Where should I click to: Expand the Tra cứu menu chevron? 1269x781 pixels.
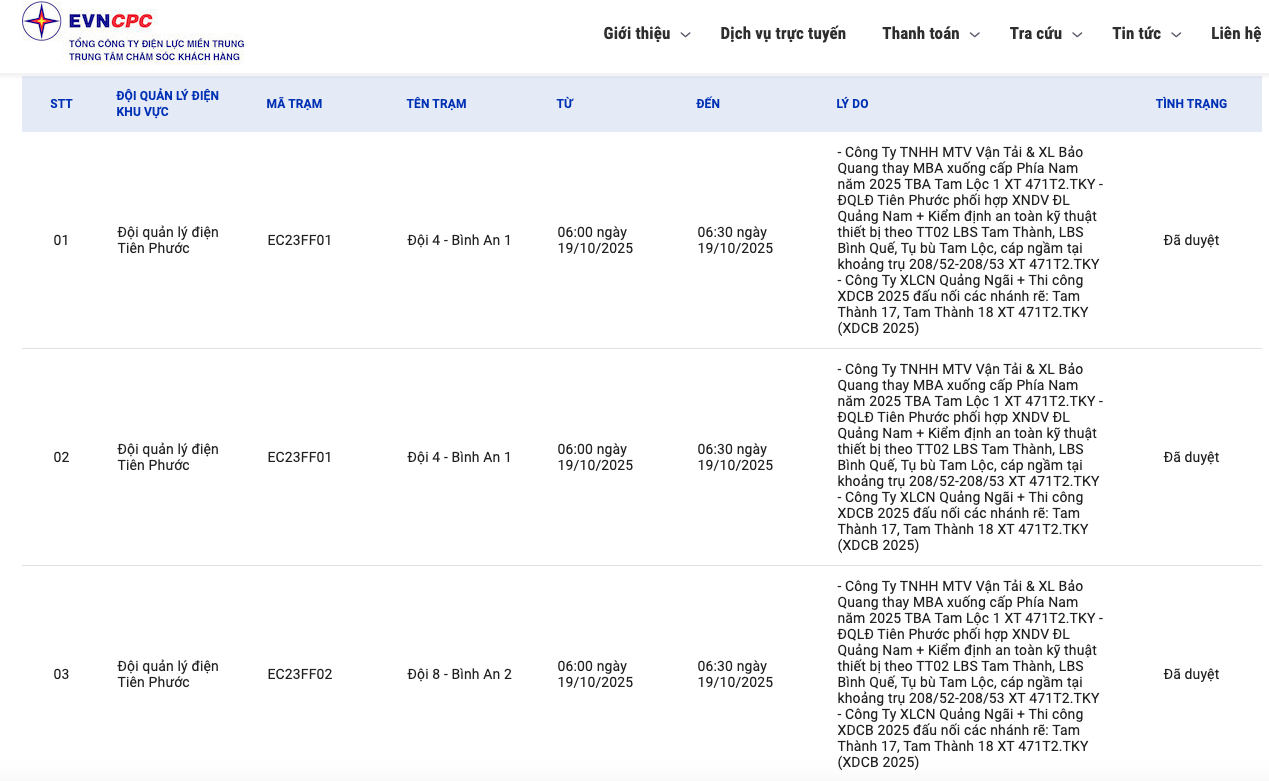(x=1077, y=35)
